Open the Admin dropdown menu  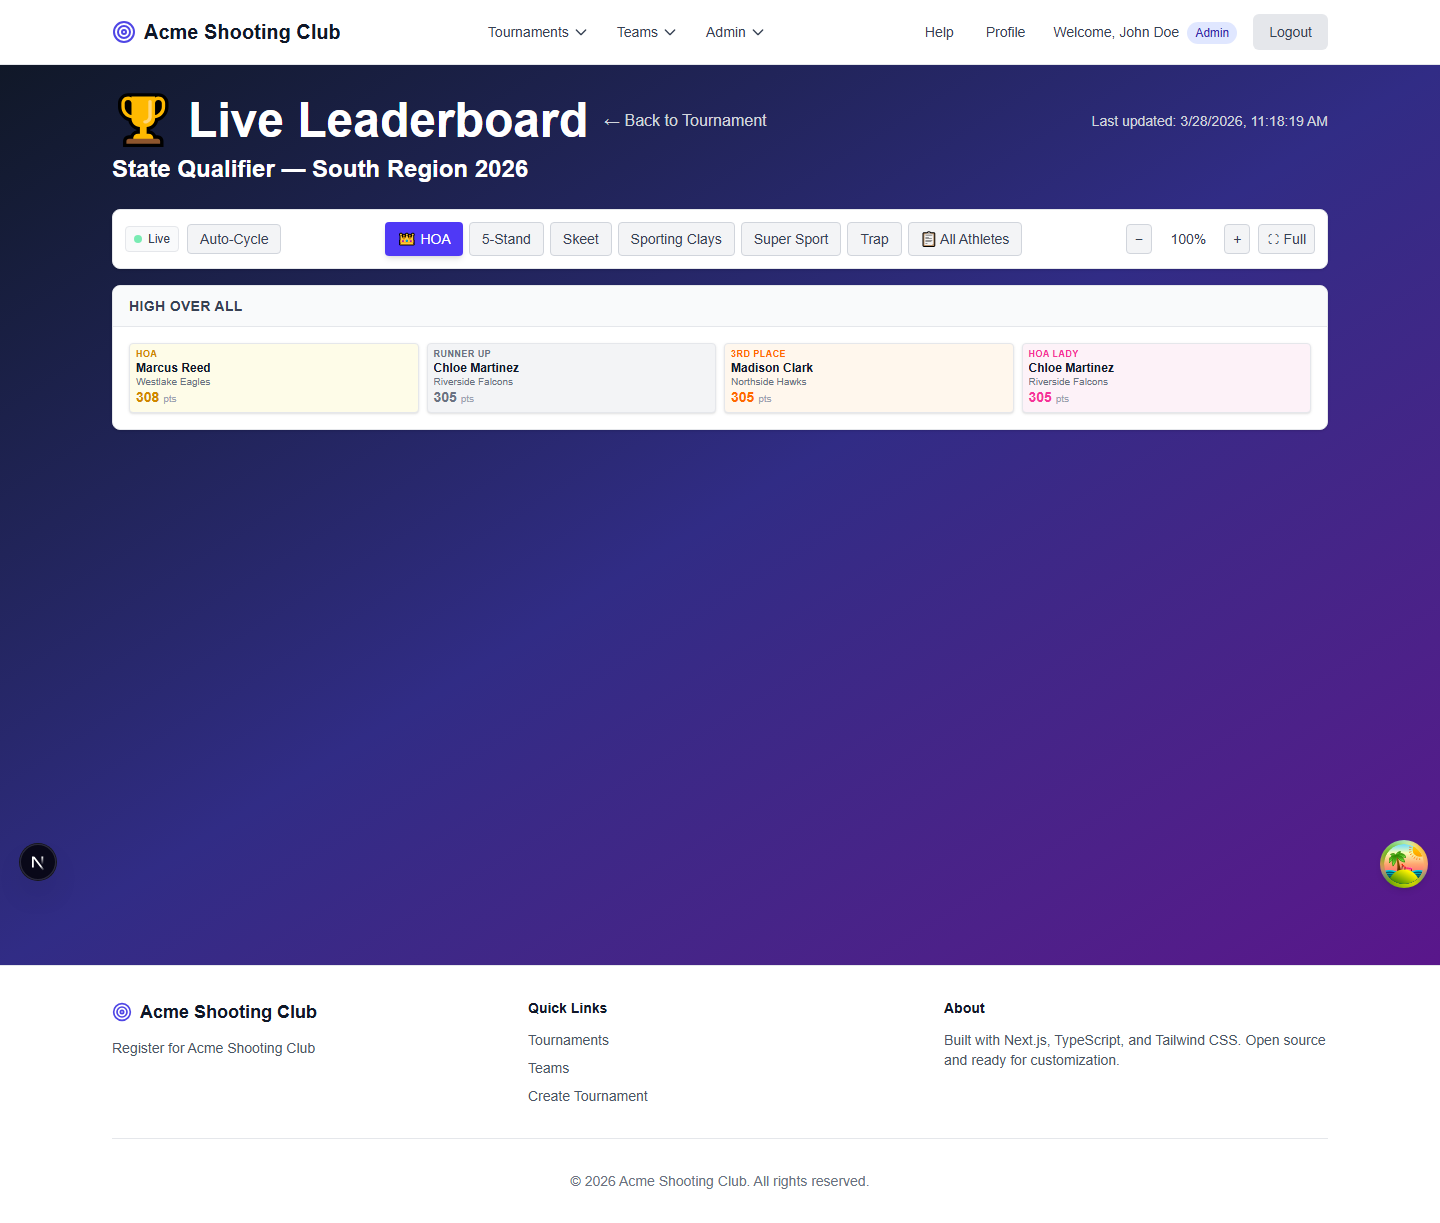734,32
